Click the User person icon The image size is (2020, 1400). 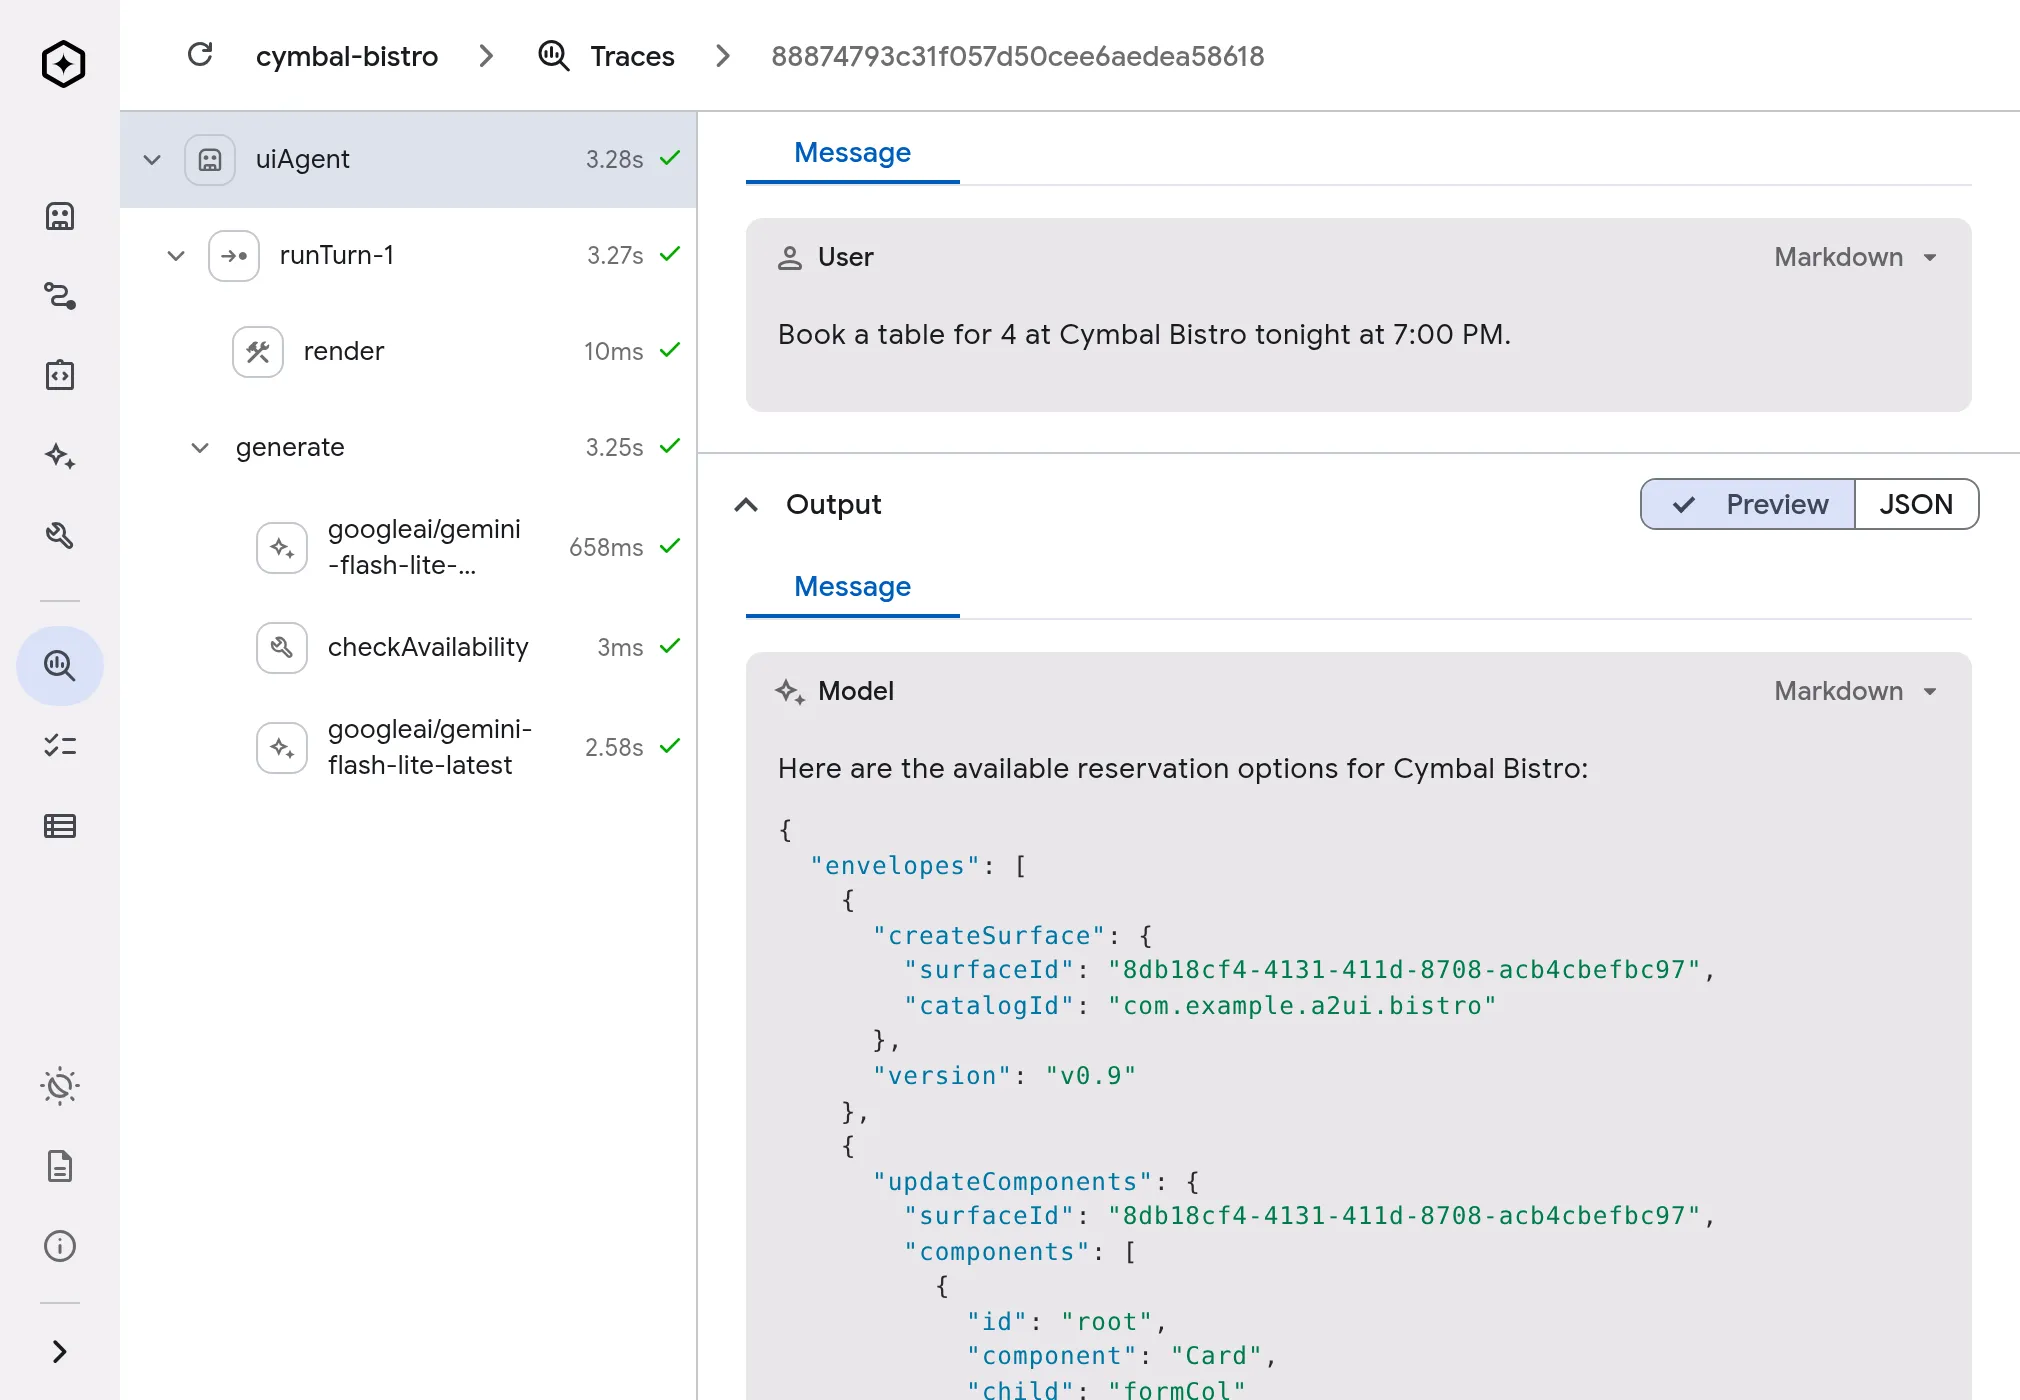(x=790, y=258)
